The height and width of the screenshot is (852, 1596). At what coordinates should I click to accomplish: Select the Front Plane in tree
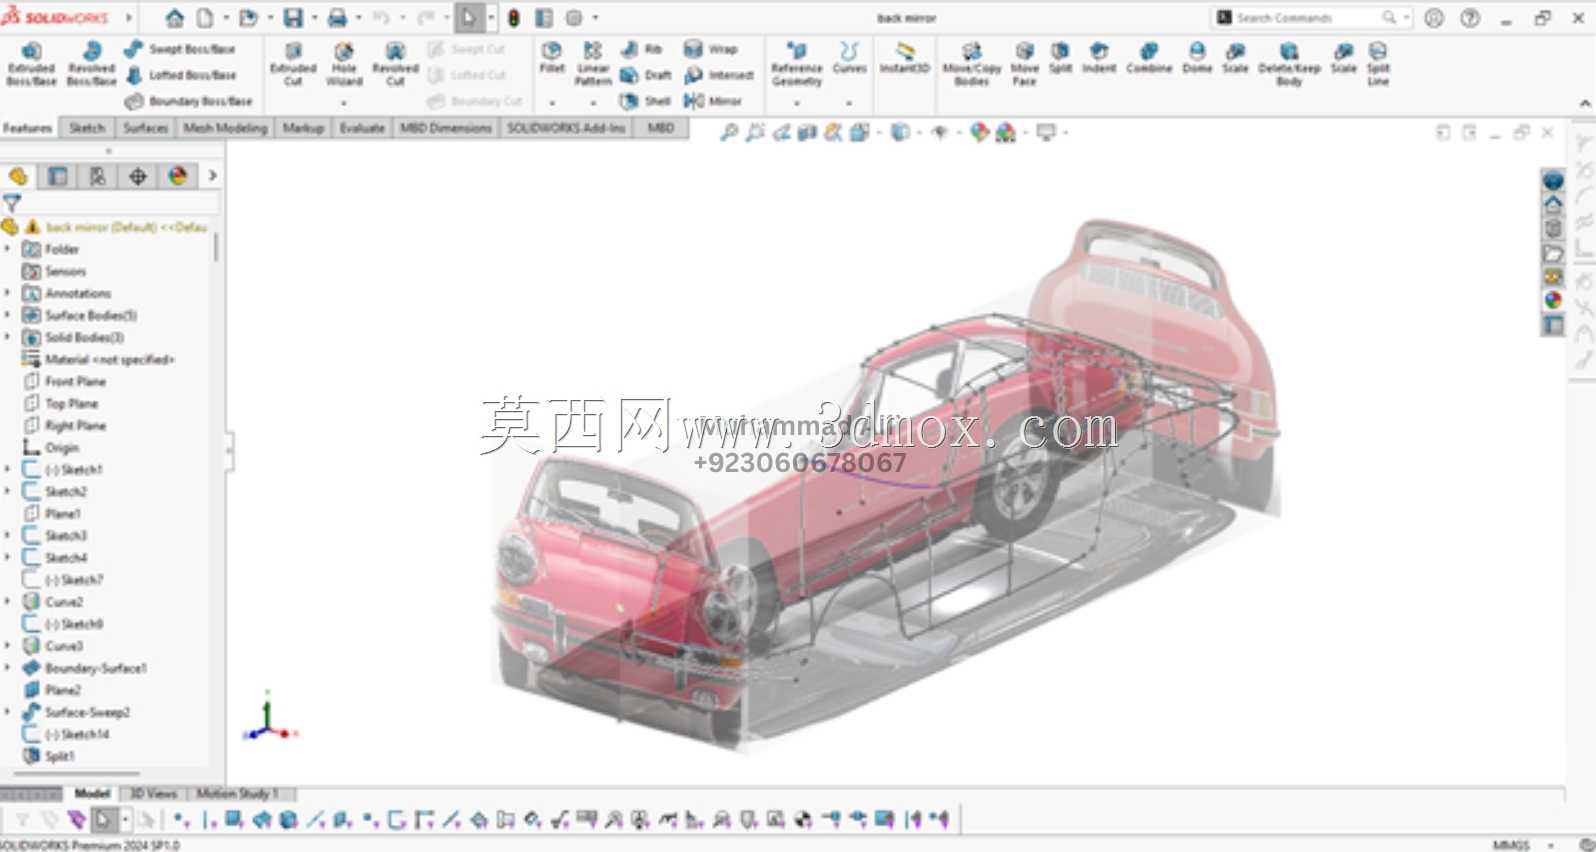pyautogui.click(x=75, y=381)
